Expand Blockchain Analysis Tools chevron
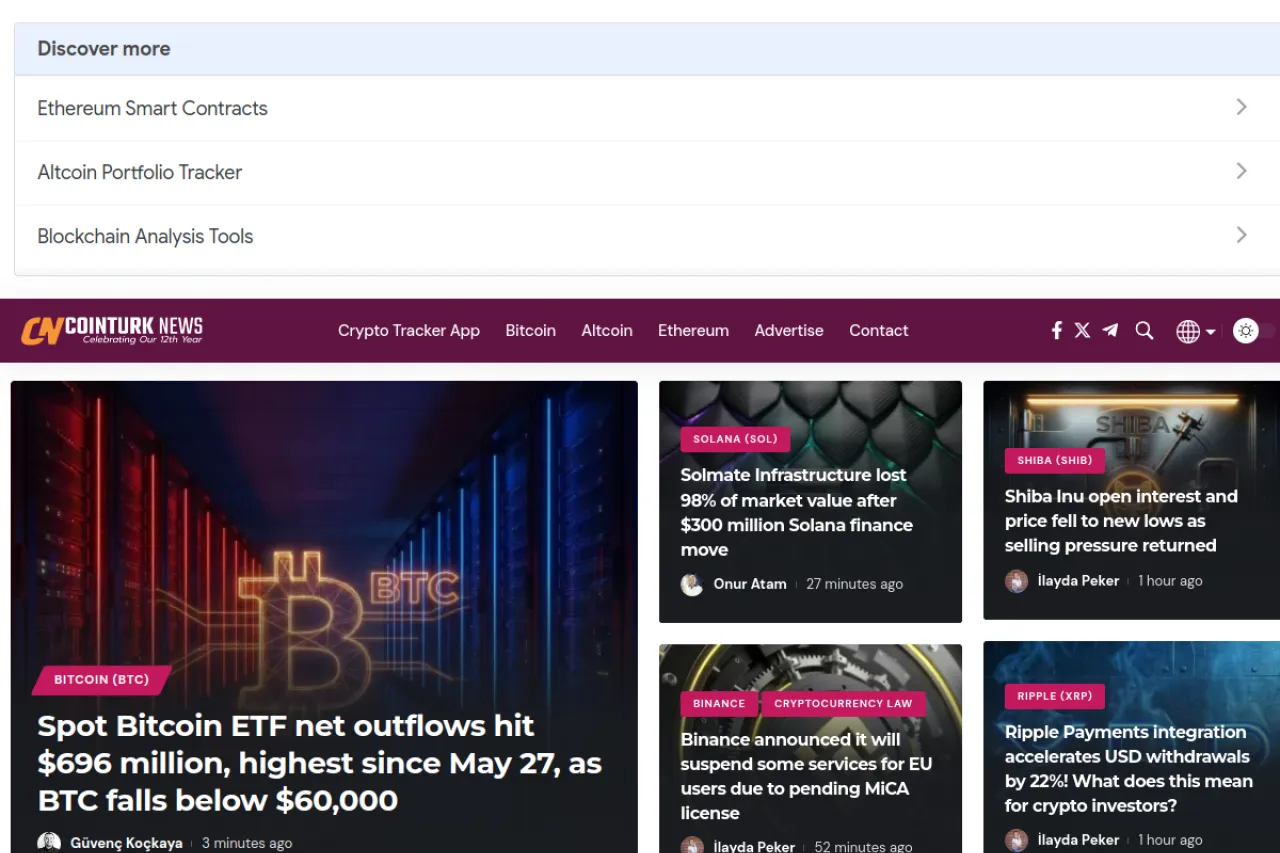The width and height of the screenshot is (1280, 853). pyautogui.click(x=1241, y=235)
